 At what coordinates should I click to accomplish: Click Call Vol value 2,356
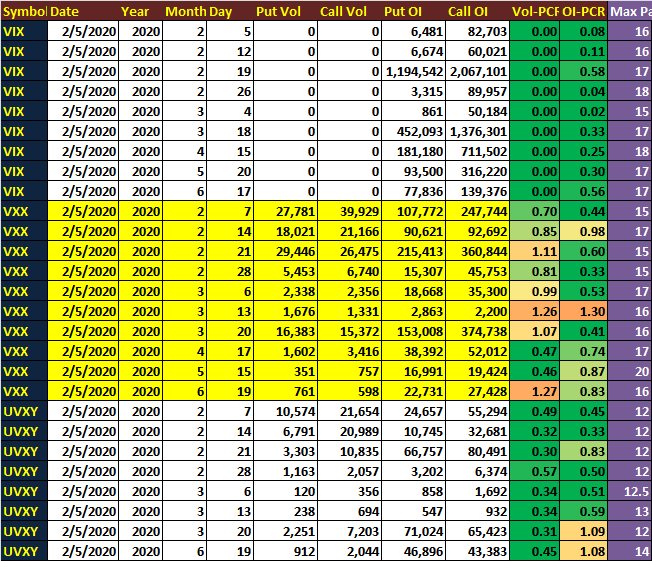(x=350, y=291)
